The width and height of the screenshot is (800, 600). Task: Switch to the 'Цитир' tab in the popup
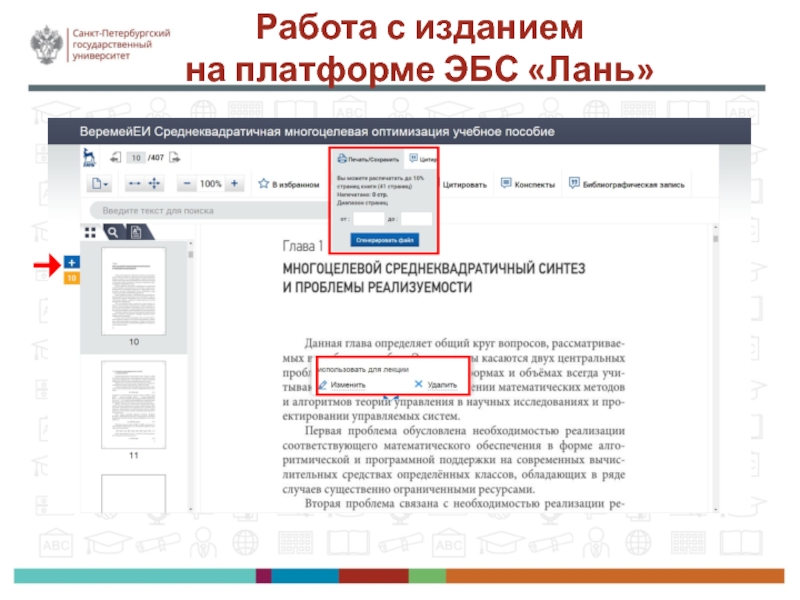click(422, 159)
